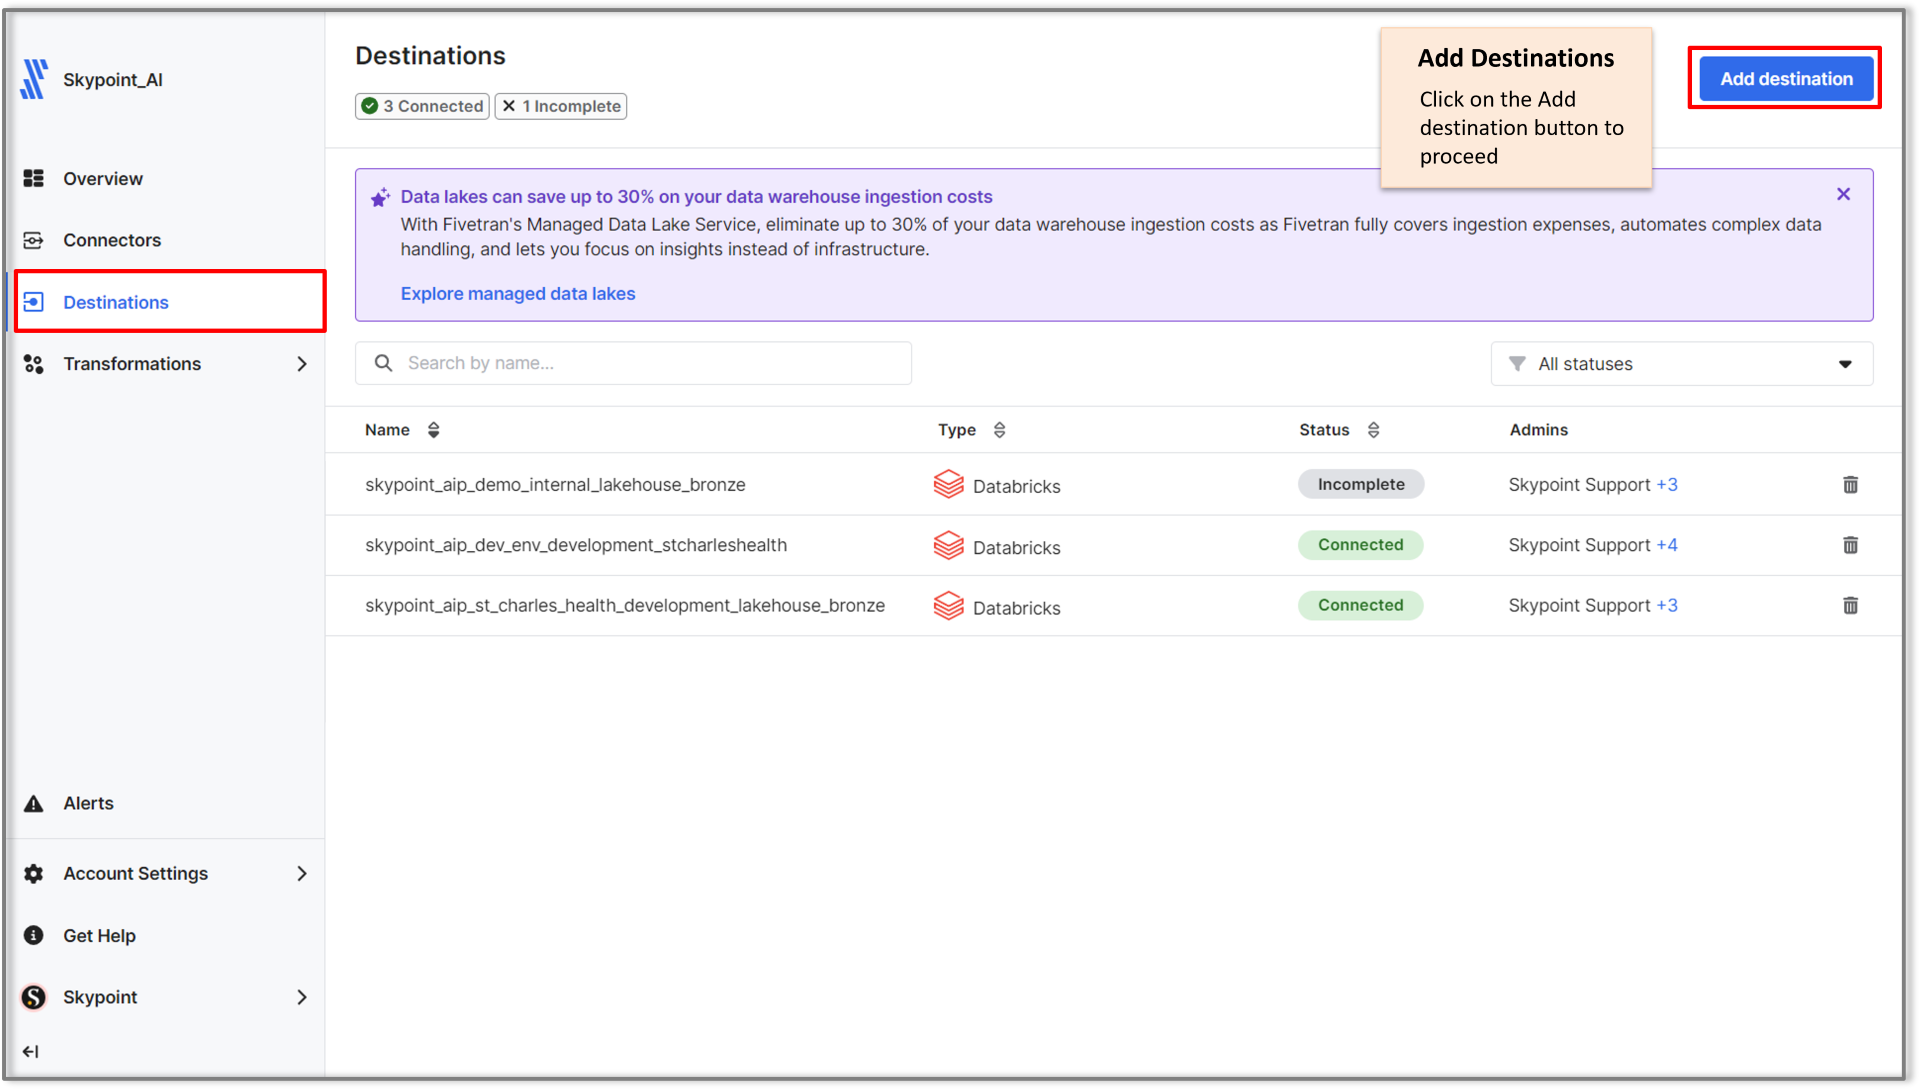
Task: Go to the Overview page
Action: 102,179
